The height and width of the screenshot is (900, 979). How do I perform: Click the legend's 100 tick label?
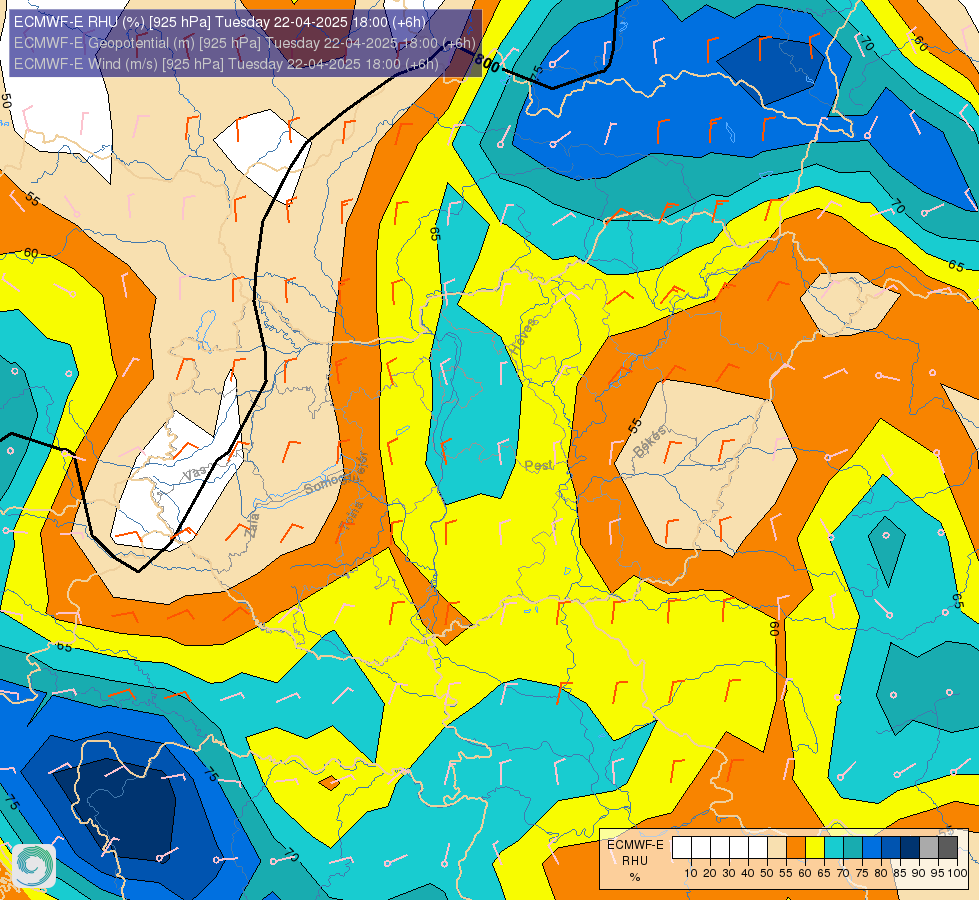[957, 873]
